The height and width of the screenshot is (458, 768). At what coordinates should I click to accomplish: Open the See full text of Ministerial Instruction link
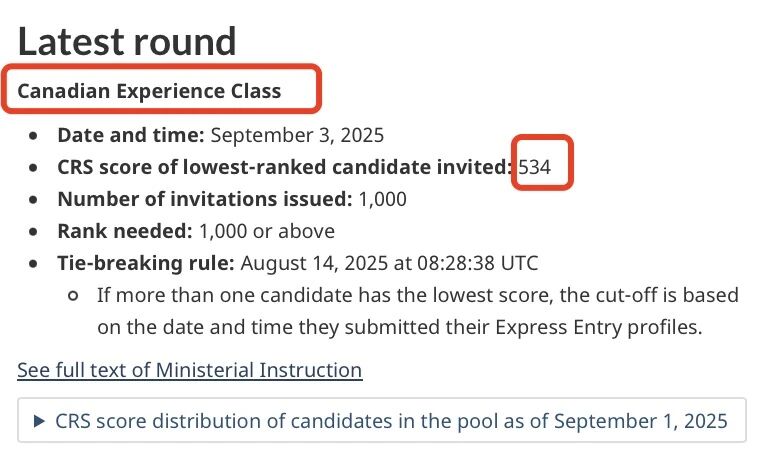click(190, 370)
